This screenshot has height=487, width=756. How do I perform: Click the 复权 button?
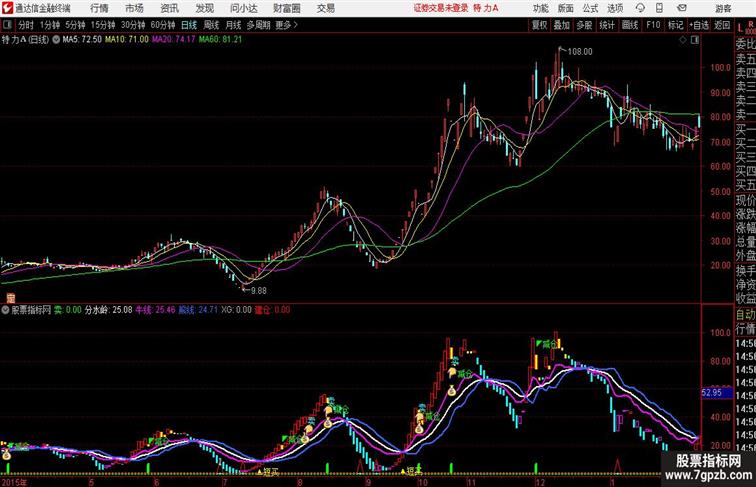point(539,25)
